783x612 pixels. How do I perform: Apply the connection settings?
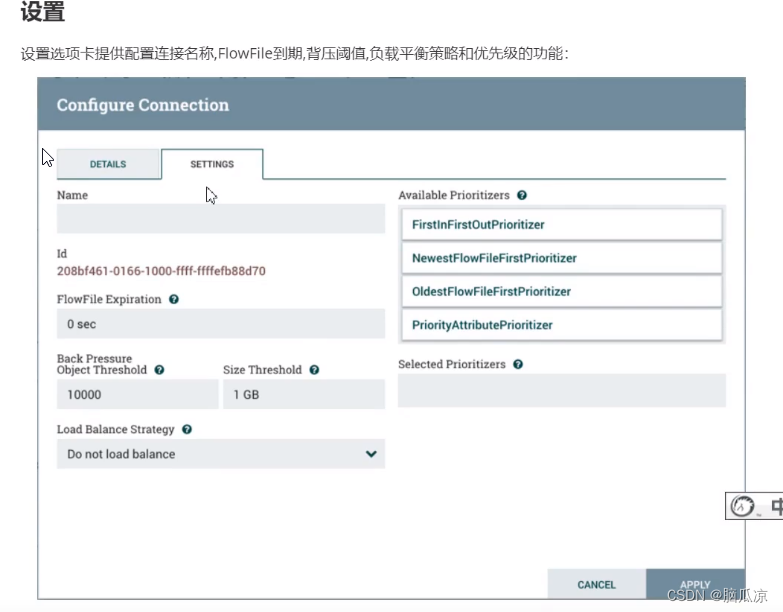tap(695, 584)
